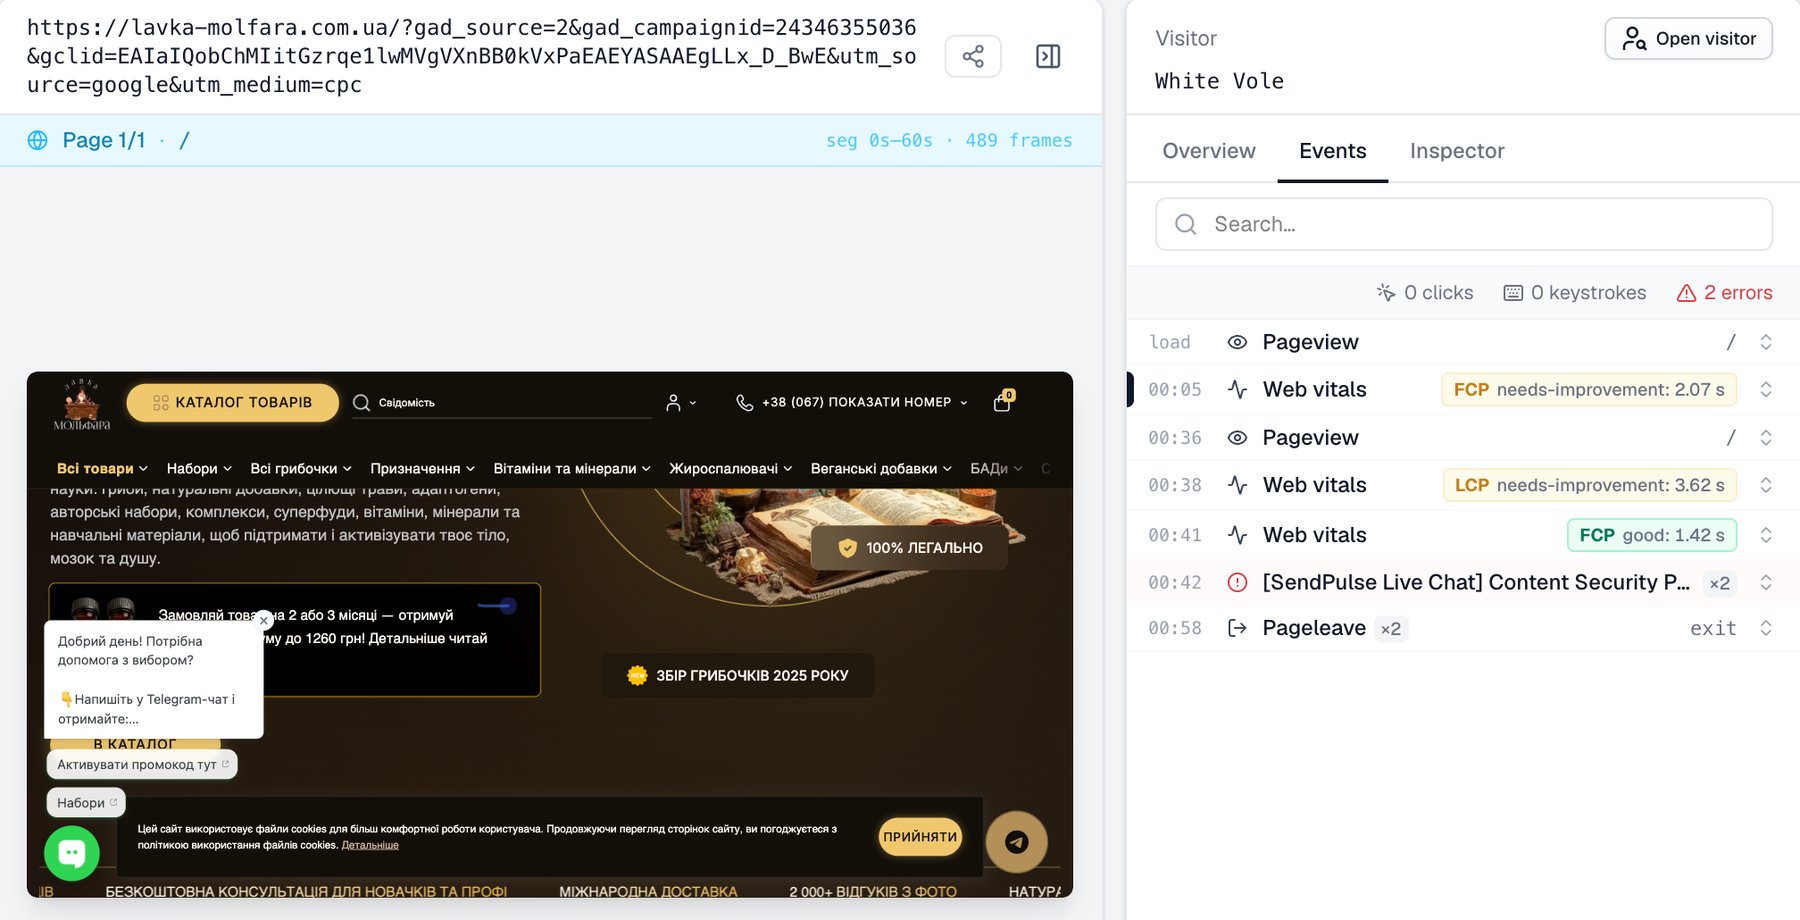Open the Набори dropdown menu
The width and height of the screenshot is (1800, 920).
point(199,468)
